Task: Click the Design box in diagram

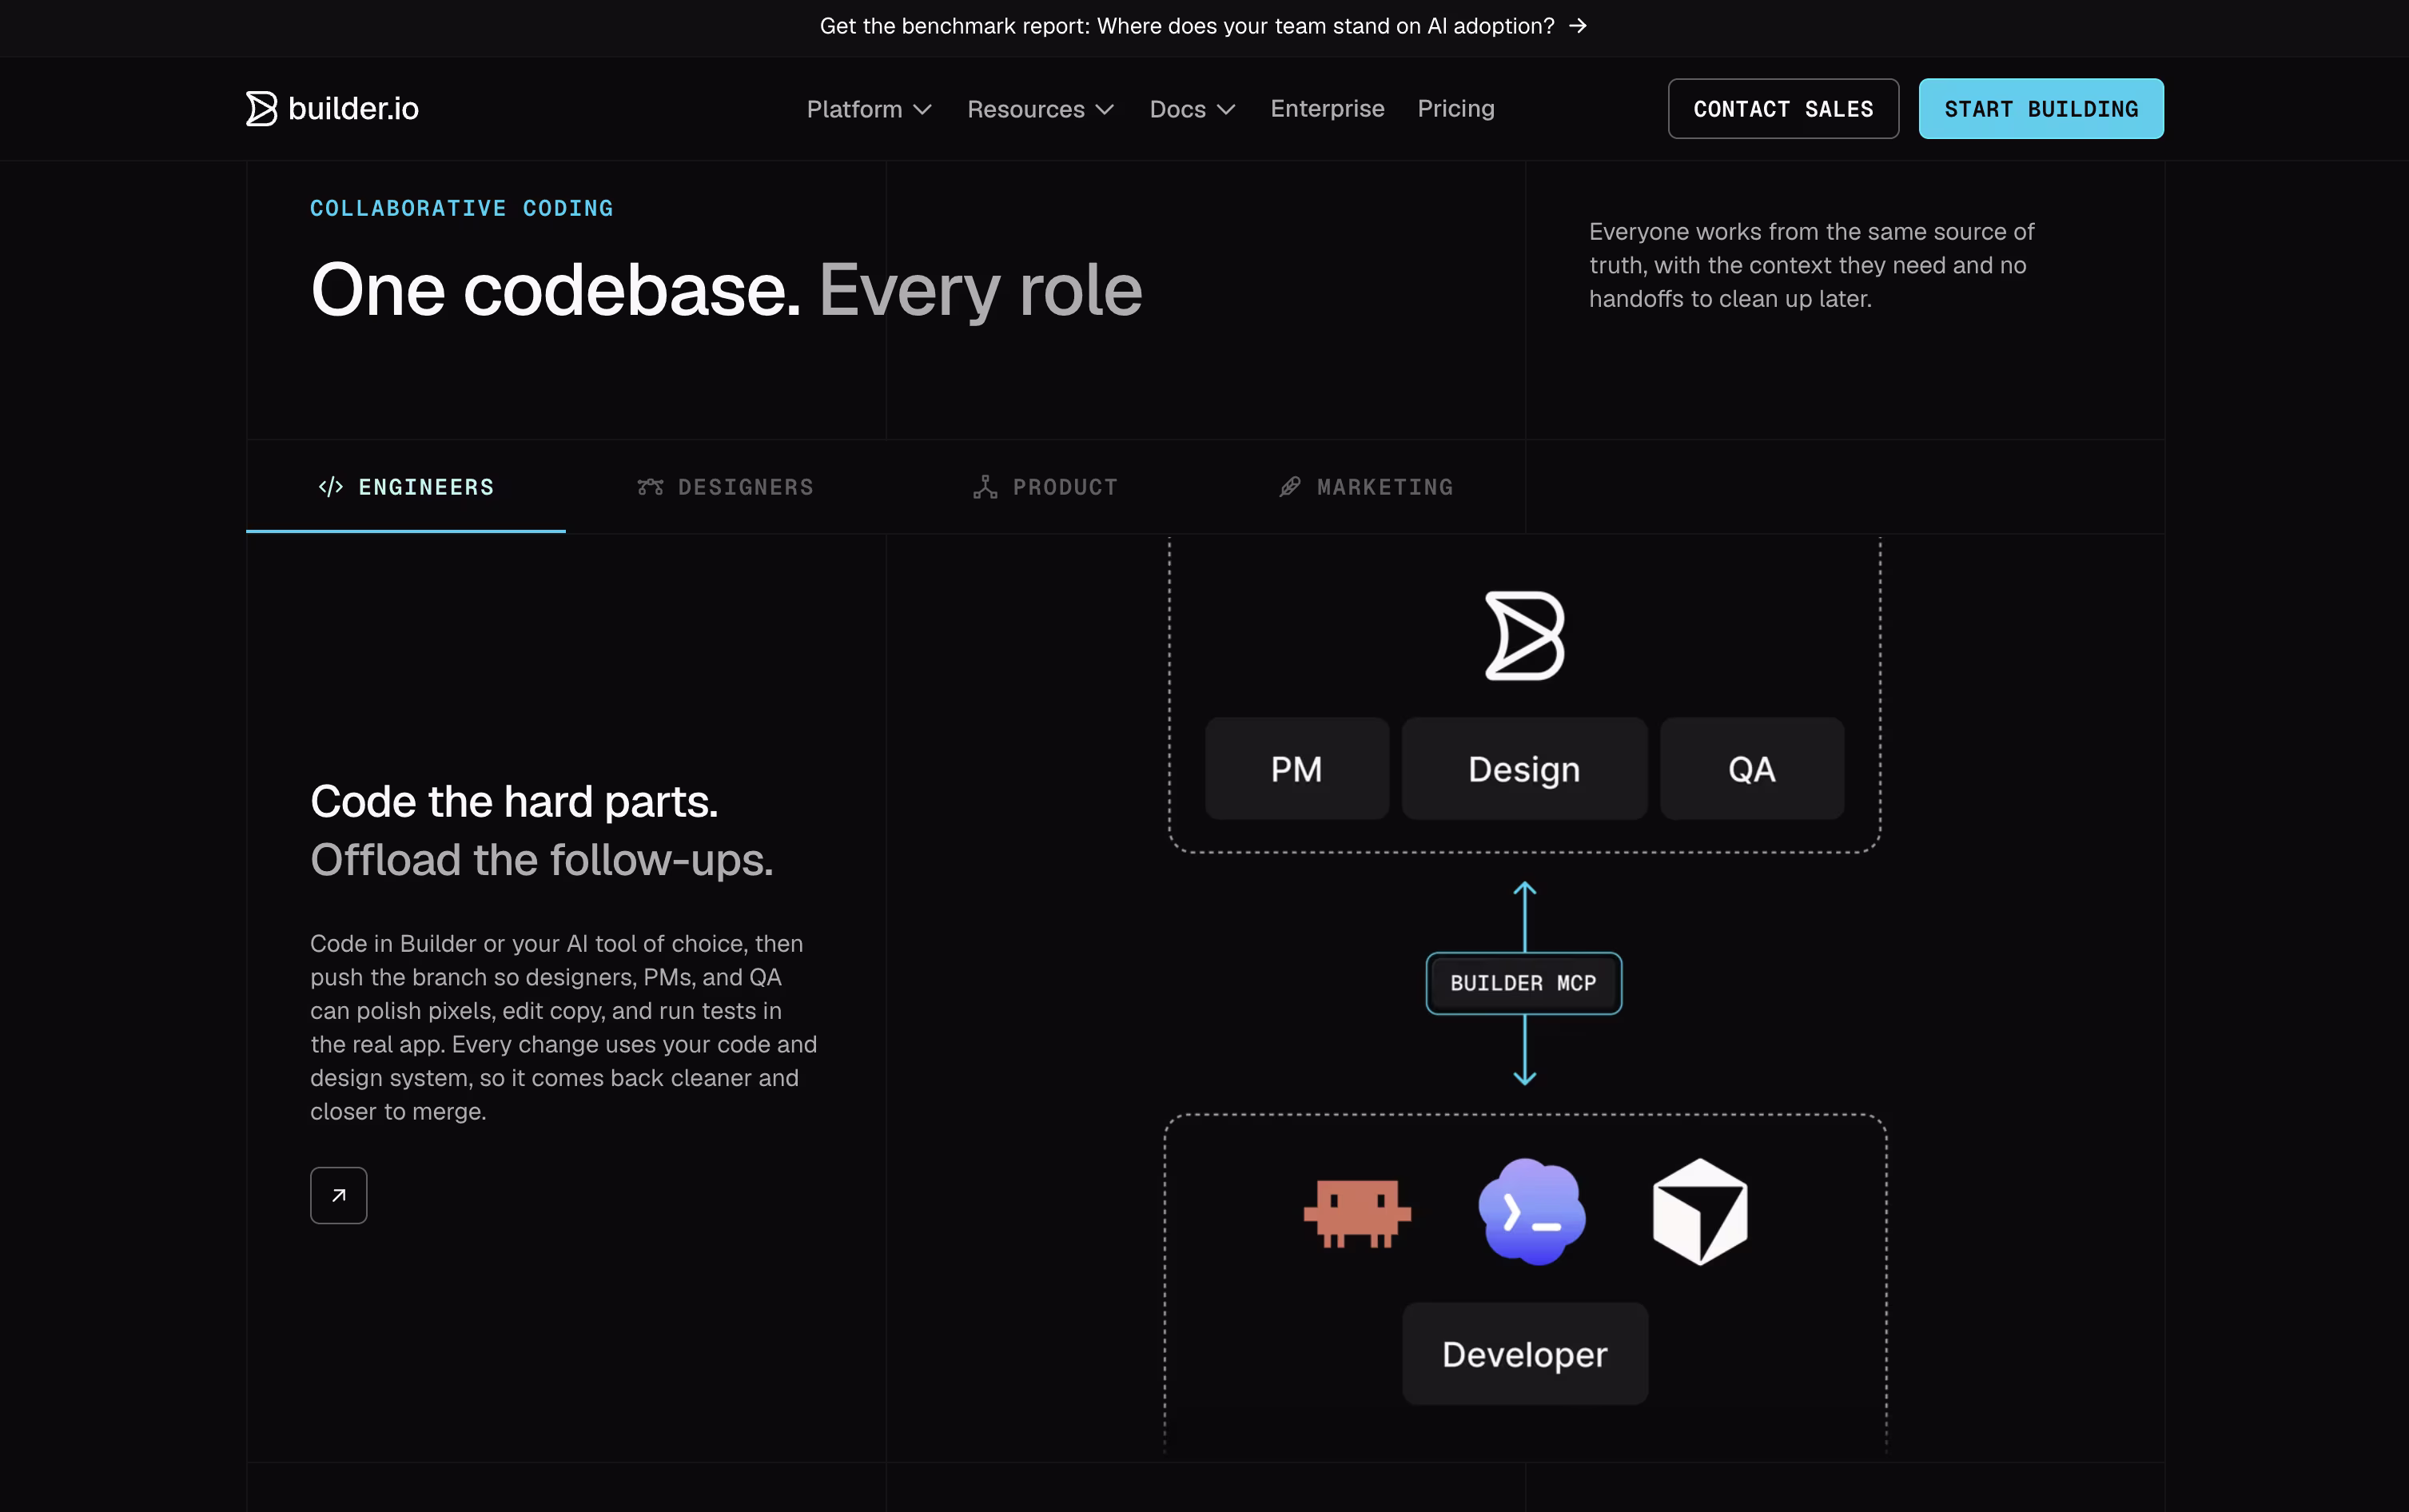Action: (1524, 769)
